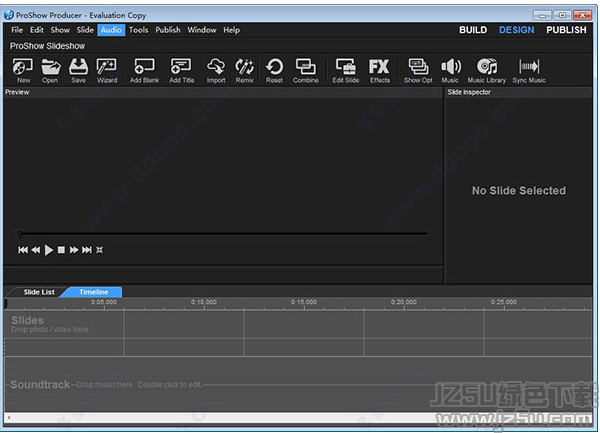Screen dimensions: 600x433
Task: Open Edit Slide tool
Action: pos(346,71)
